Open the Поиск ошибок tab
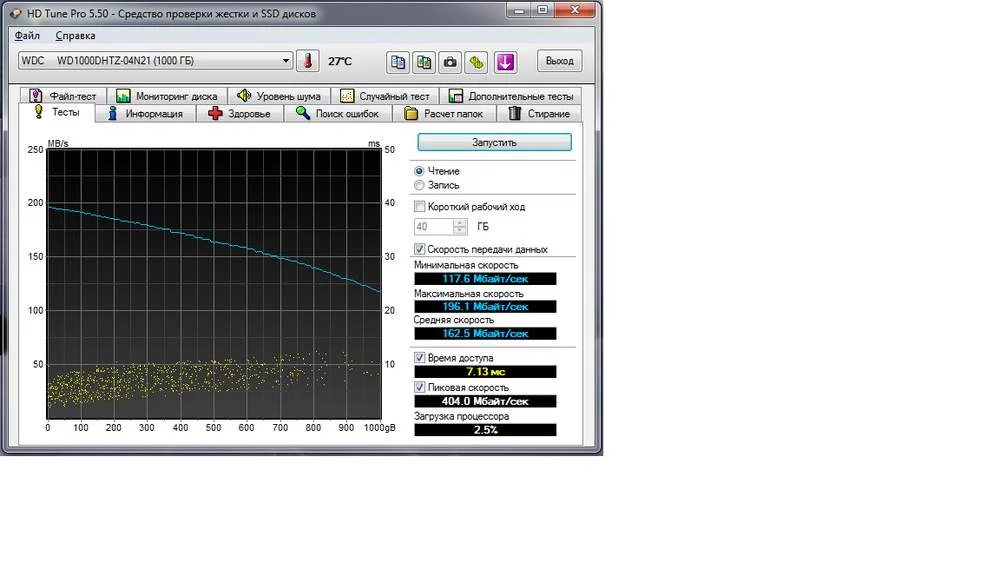 tap(339, 114)
